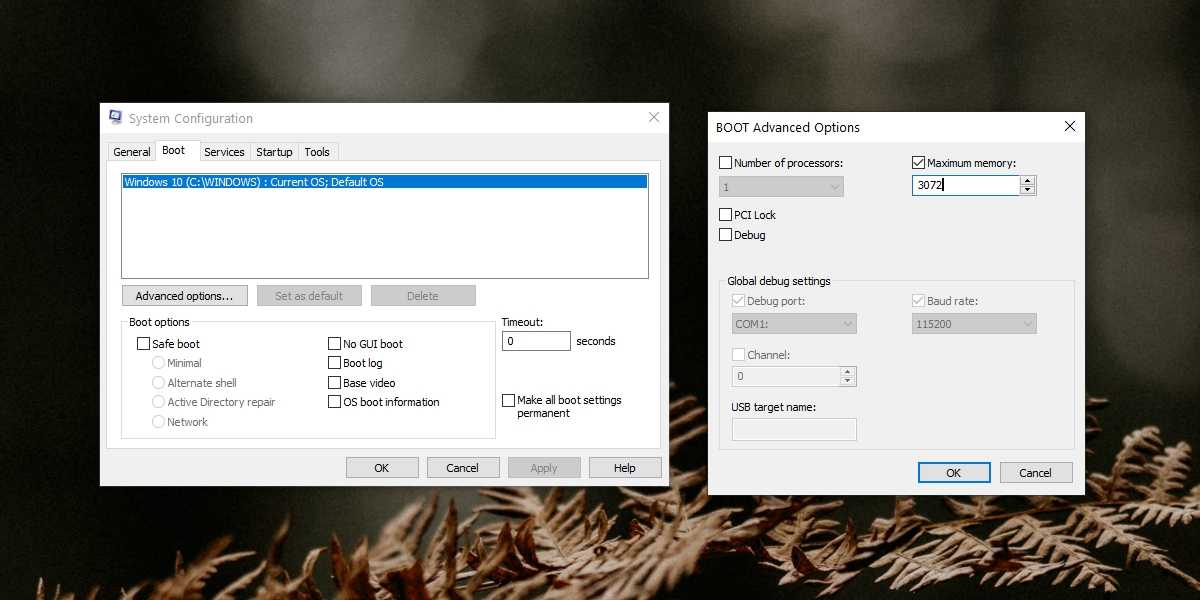Uncheck the Maximum memory checkbox

click(x=919, y=163)
